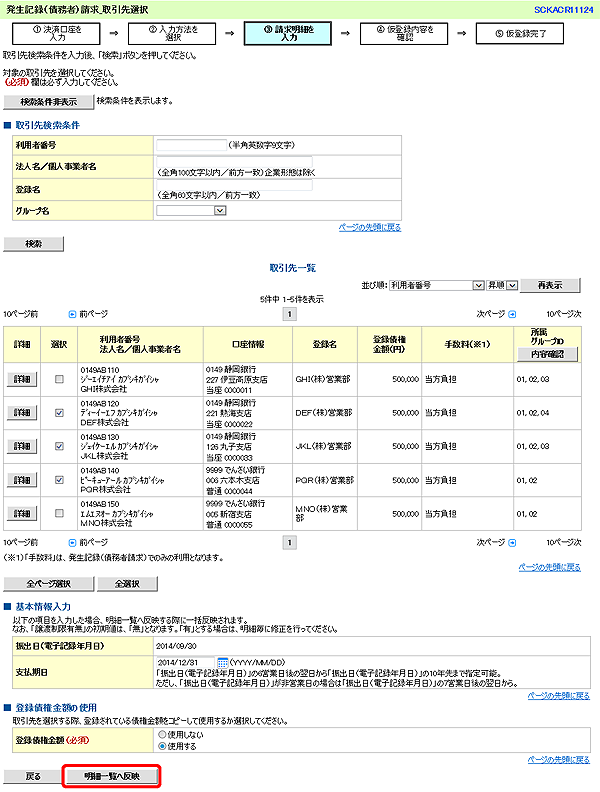Click ページの先頭に戻る link below 支払期日 section
Viewport: 600px width, 792px height.
click(x=559, y=696)
